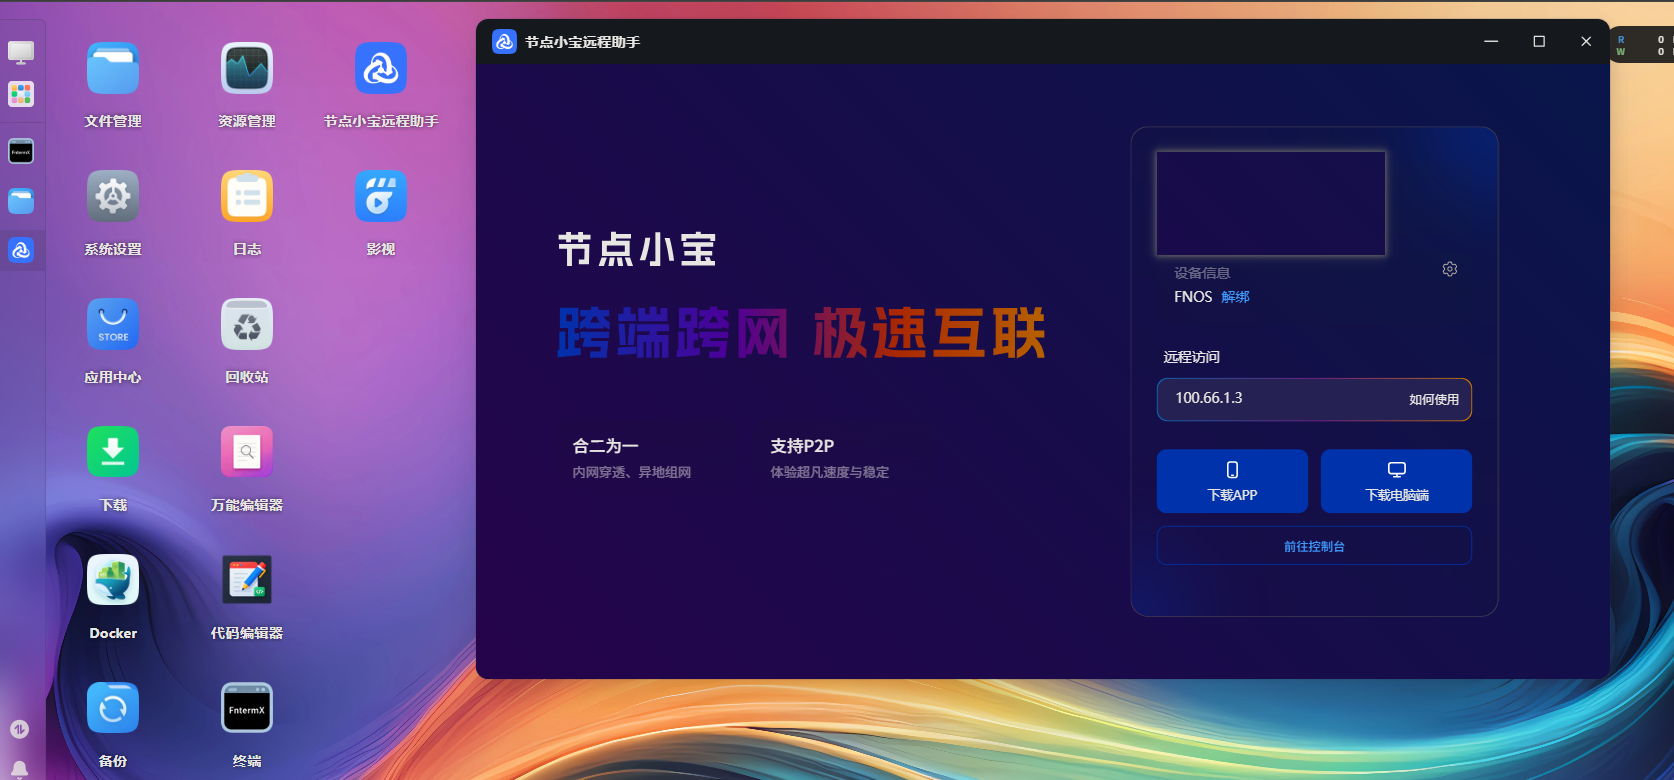Minimize the 节点小宝远程助手 window
The width and height of the screenshot is (1674, 780).
(x=1491, y=41)
